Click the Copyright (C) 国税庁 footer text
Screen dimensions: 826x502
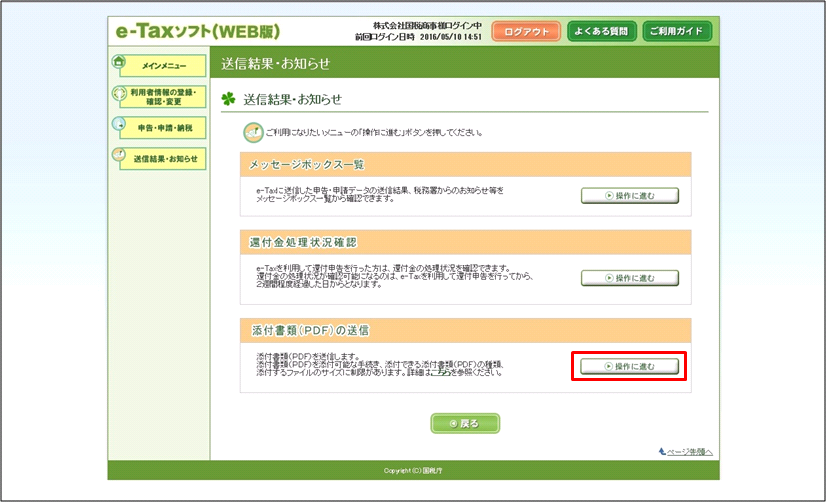[413, 470]
